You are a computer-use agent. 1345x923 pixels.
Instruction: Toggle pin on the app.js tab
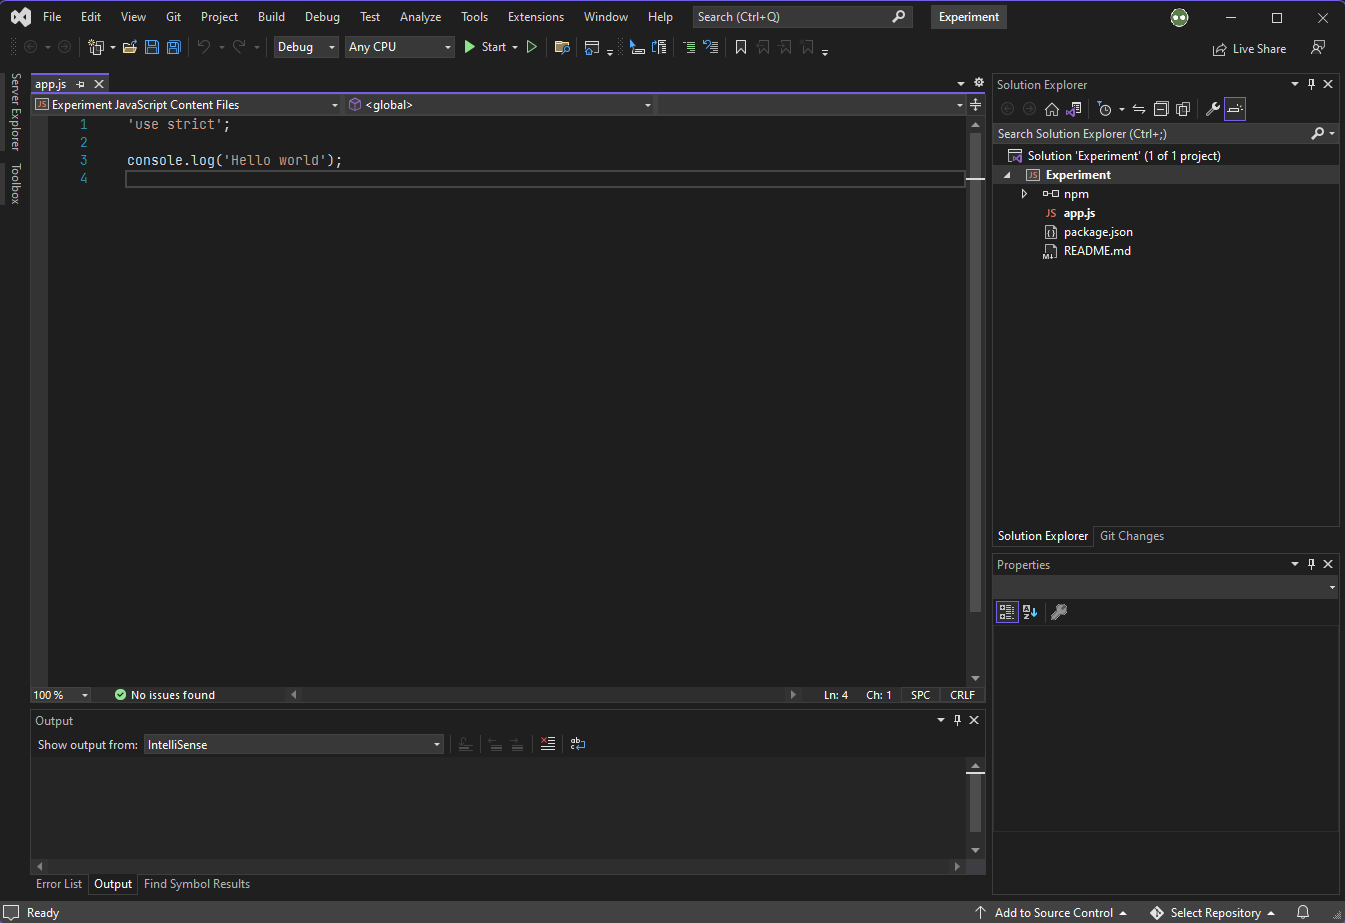(x=80, y=84)
